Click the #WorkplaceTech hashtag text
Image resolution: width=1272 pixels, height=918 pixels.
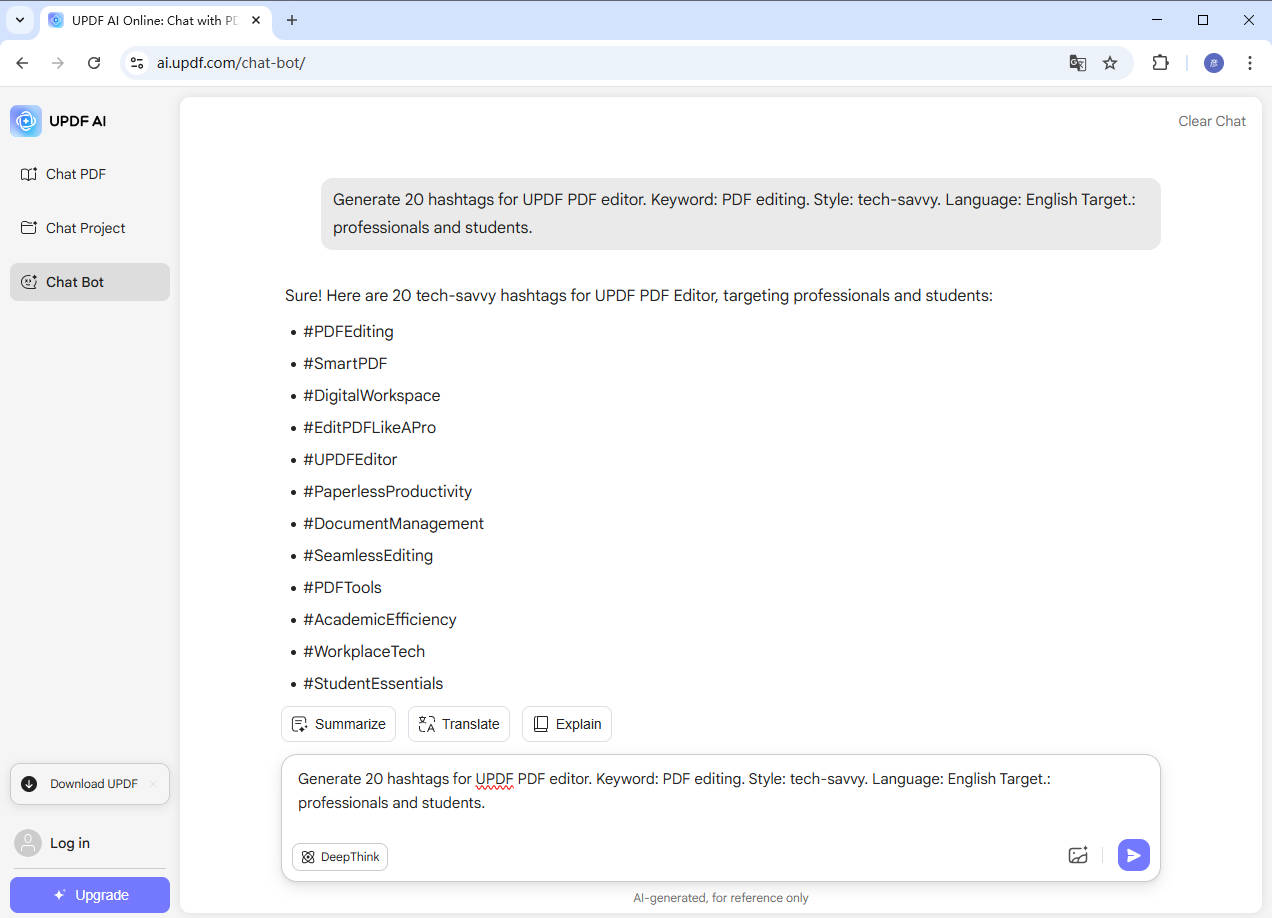click(364, 651)
